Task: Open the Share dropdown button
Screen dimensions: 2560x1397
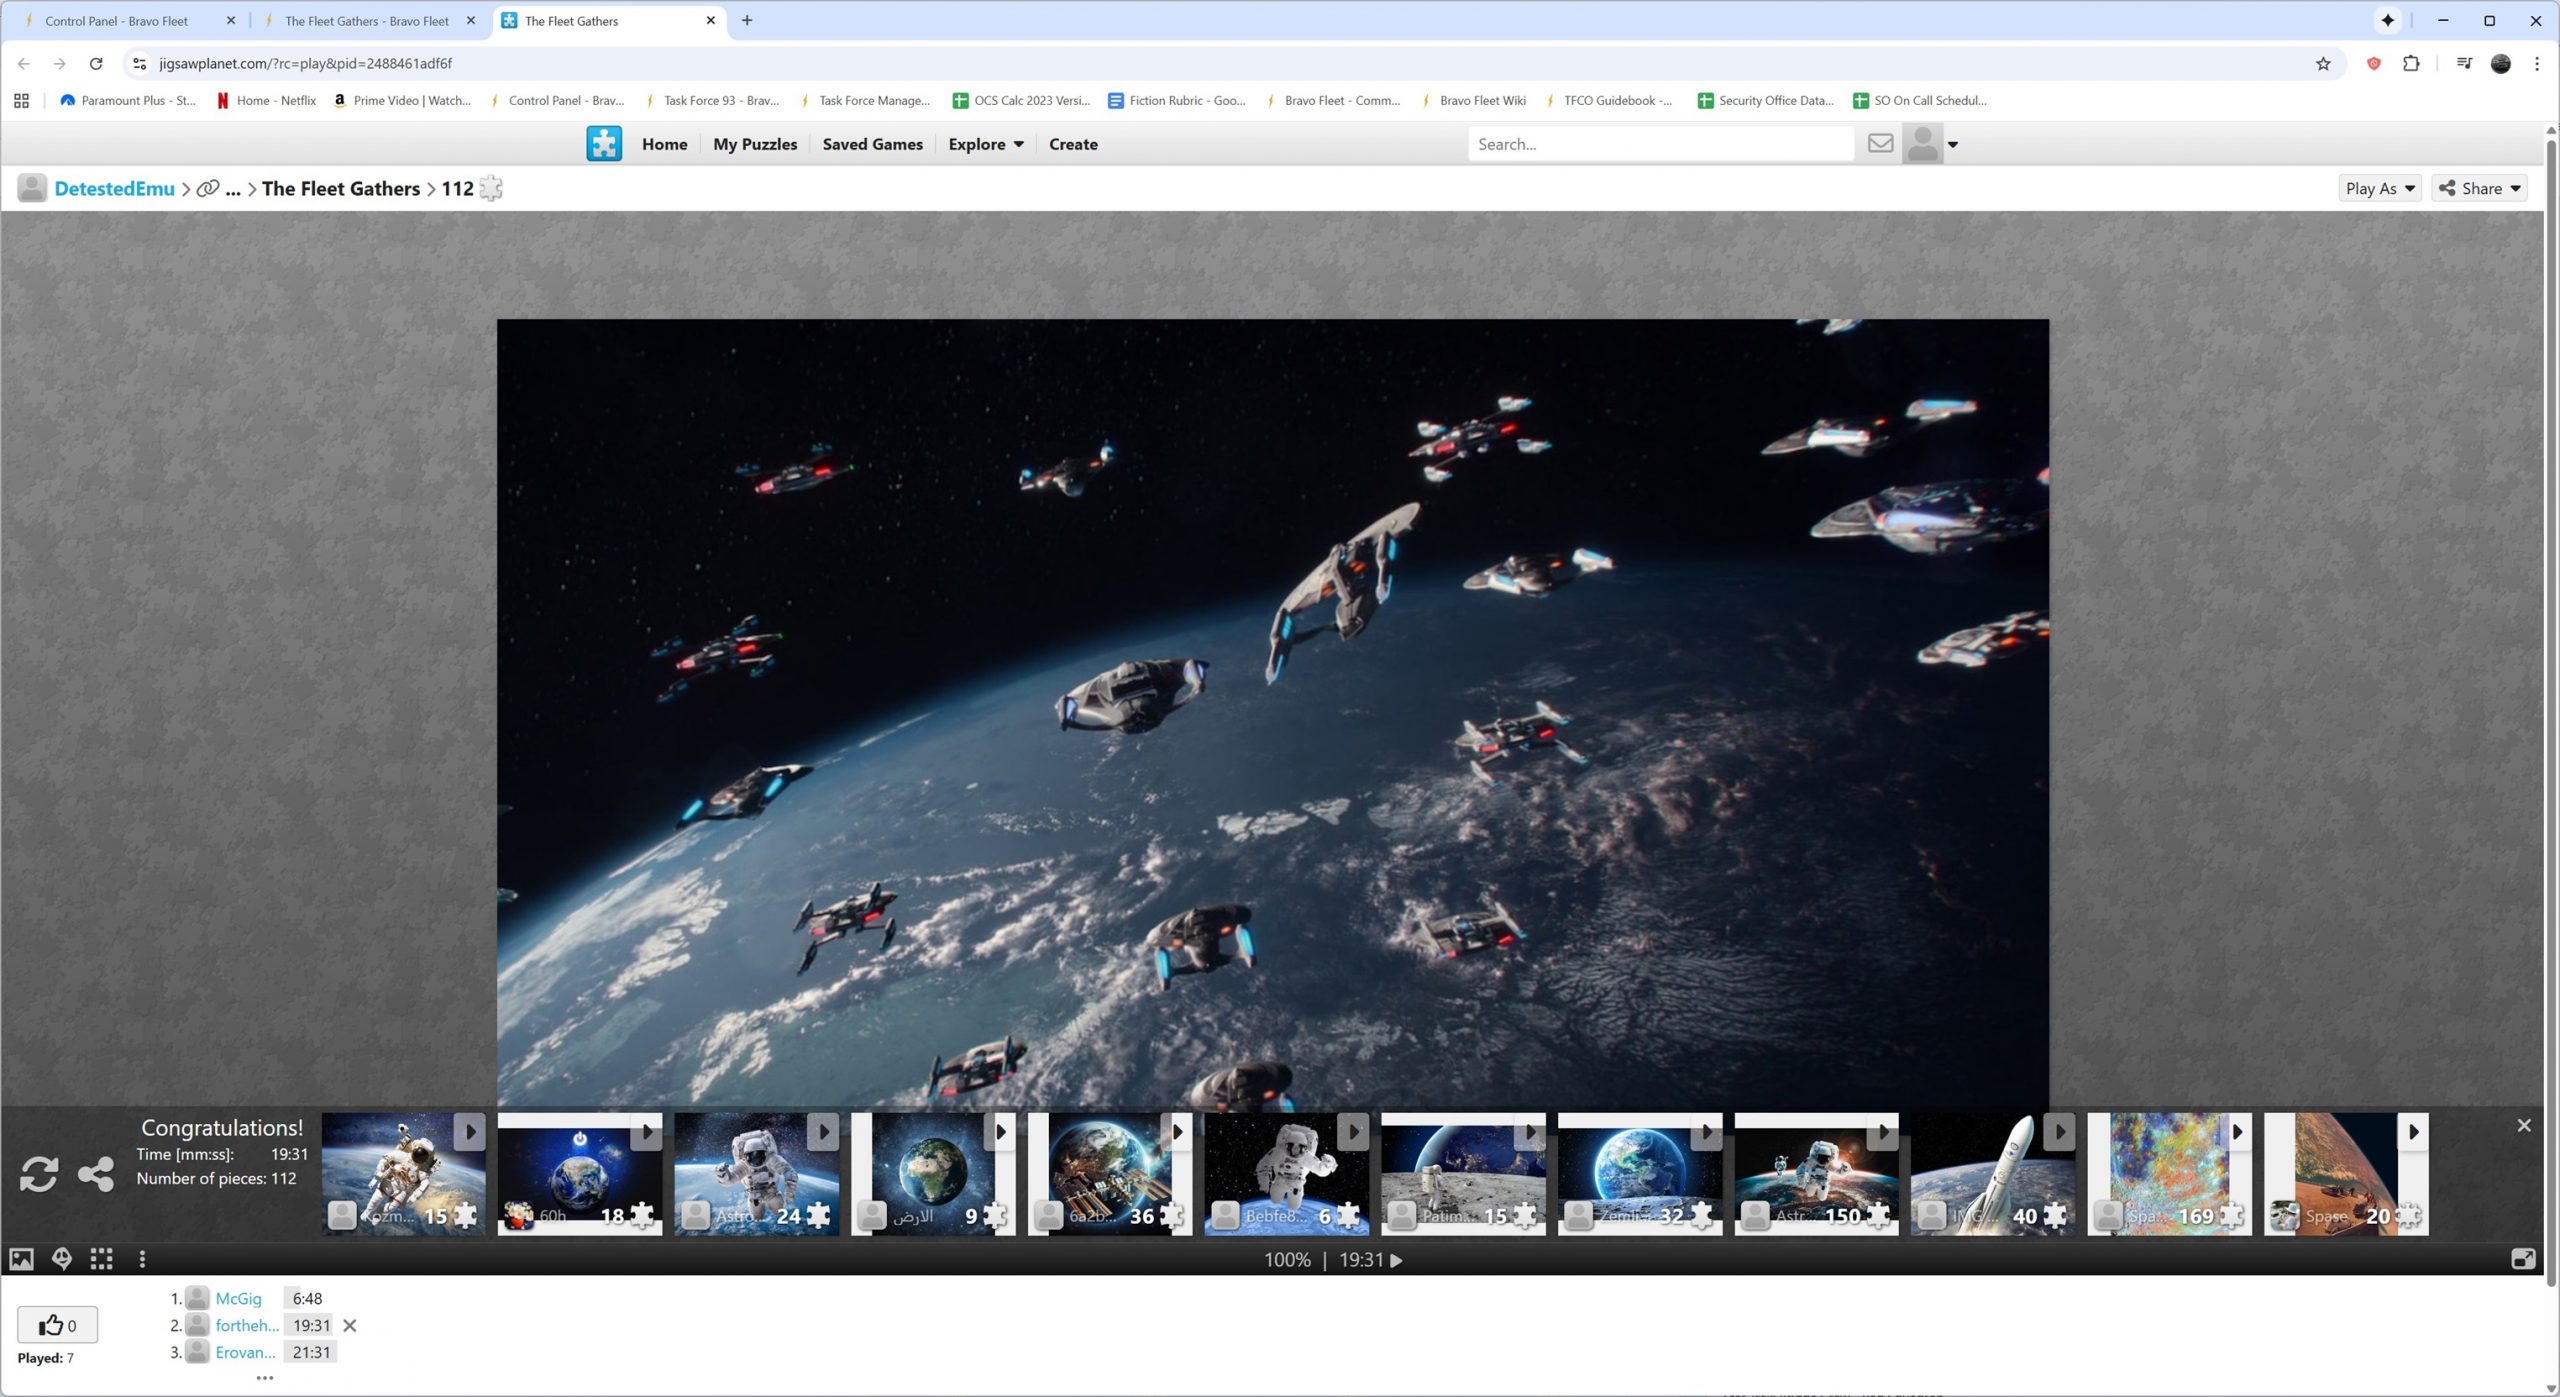Action: point(2479,188)
